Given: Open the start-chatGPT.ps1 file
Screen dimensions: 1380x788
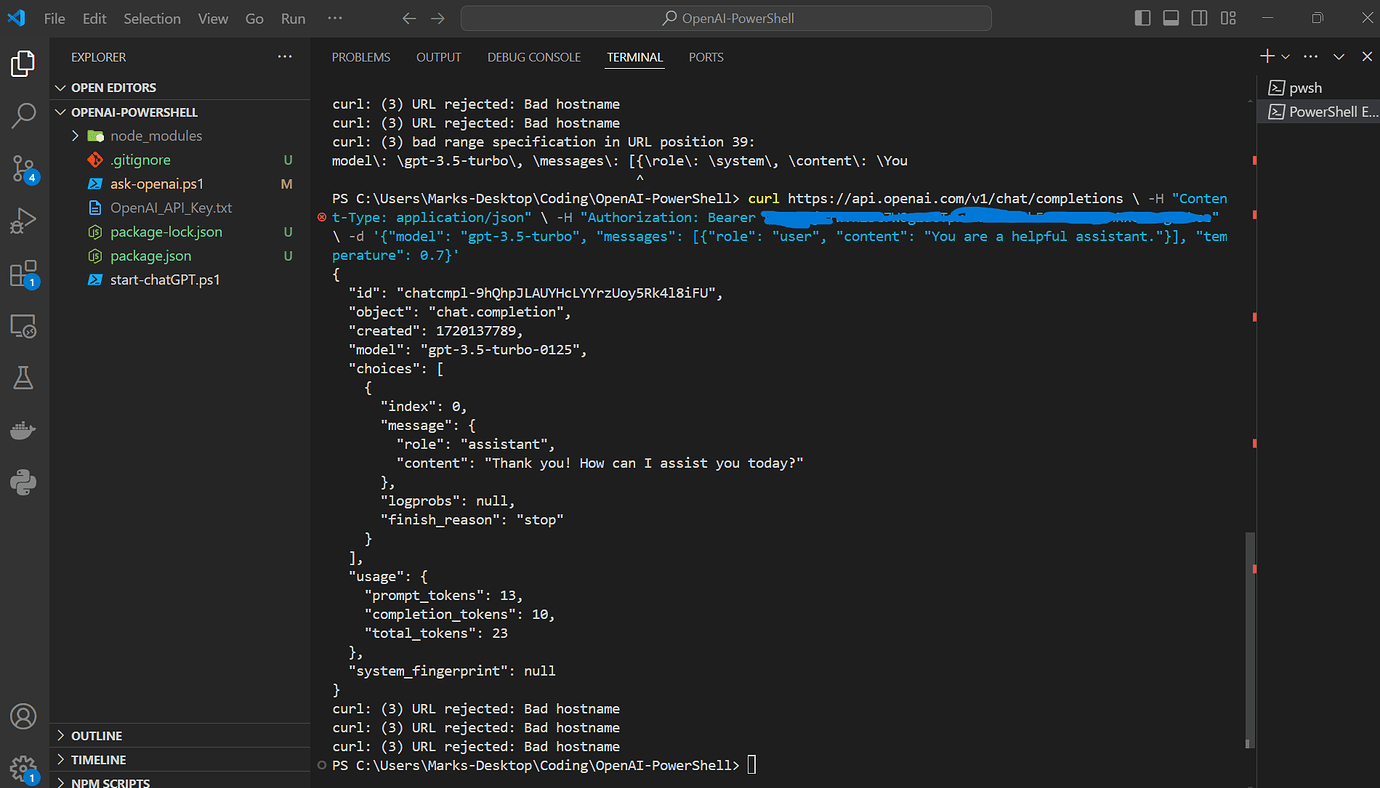Looking at the screenshot, I should 180,280.
